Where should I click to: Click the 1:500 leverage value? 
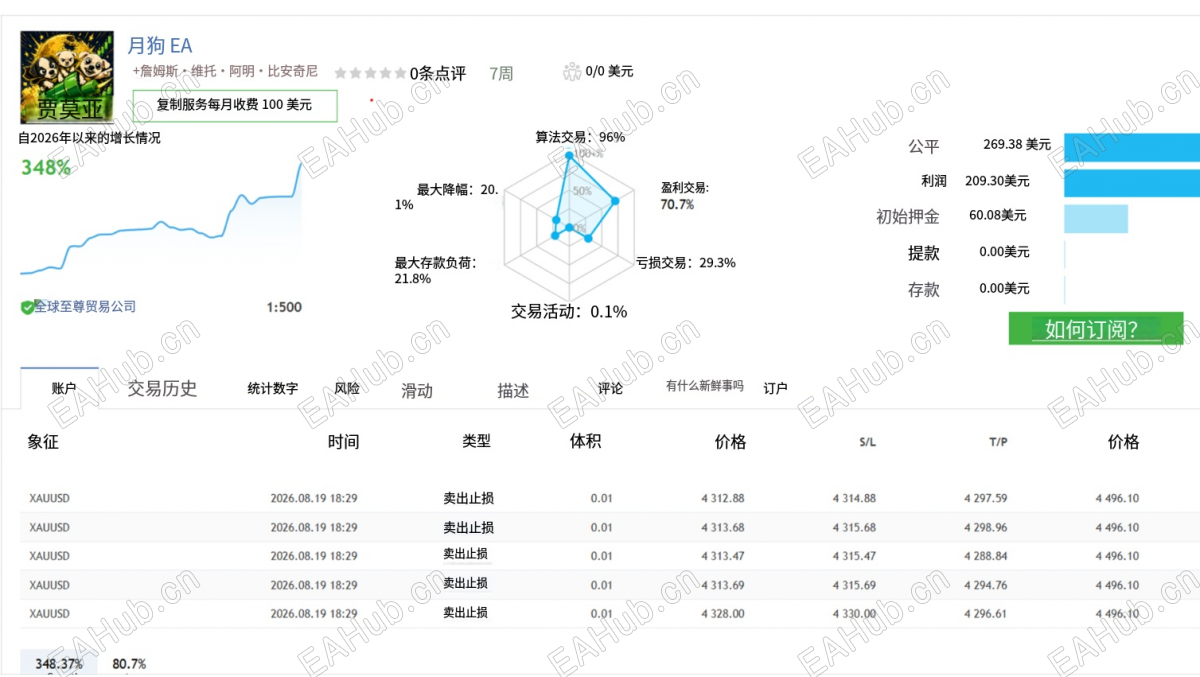click(284, 307)
